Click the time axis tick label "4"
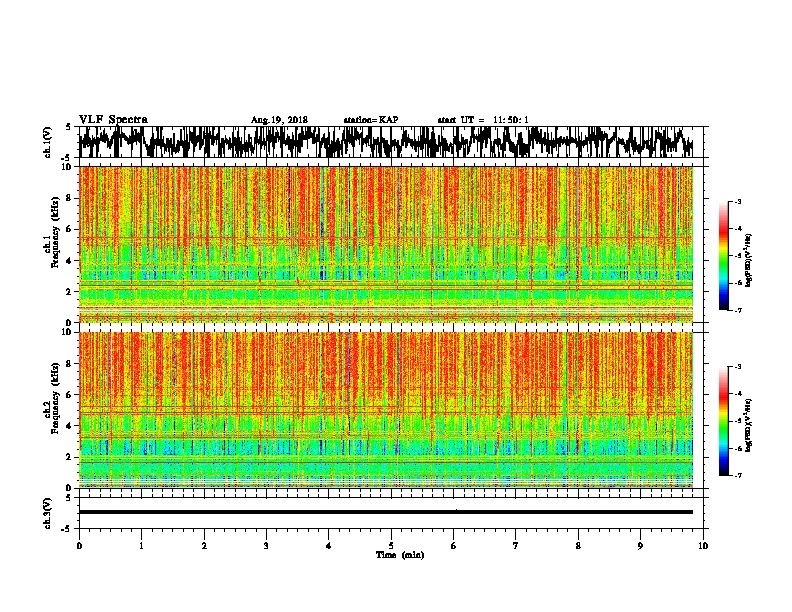 [329, 546]
